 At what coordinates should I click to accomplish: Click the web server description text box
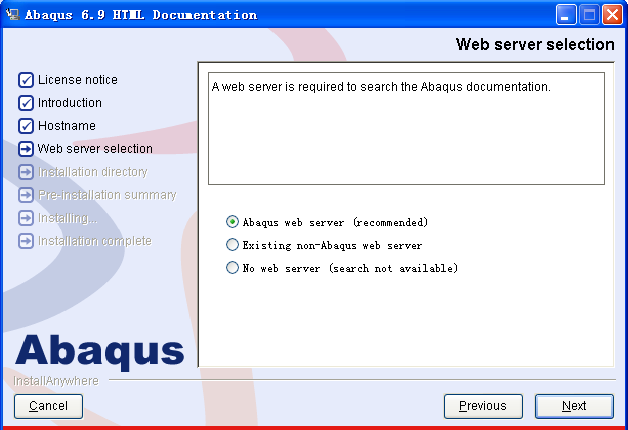[406, 129]
